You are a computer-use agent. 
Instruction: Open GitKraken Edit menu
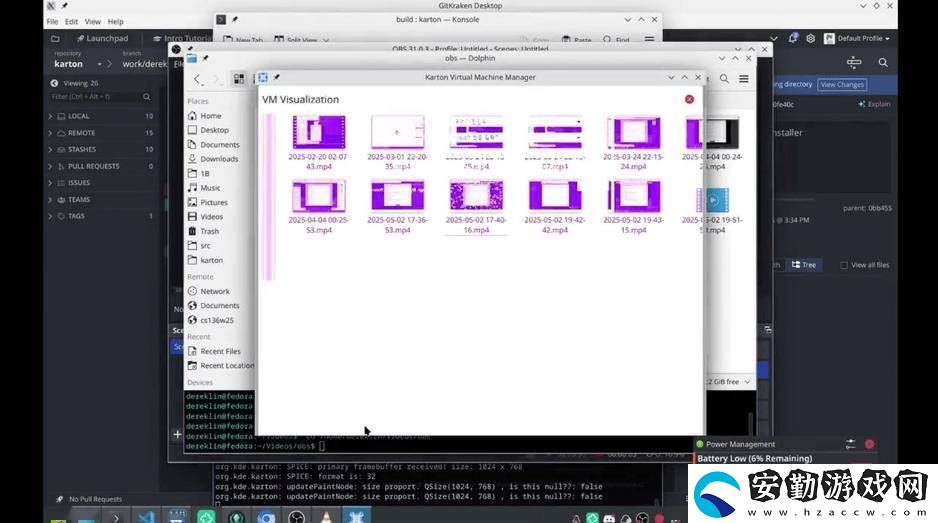[71, 22]
